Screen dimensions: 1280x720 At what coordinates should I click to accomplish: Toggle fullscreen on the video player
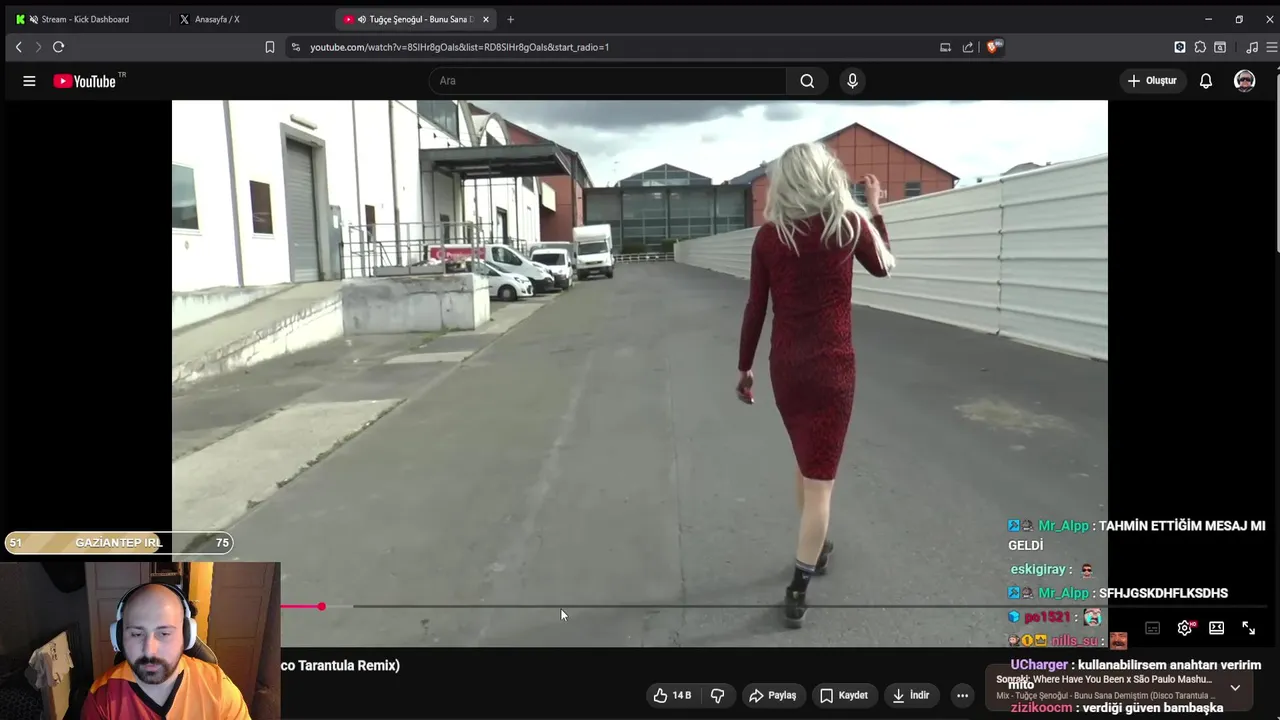click(x=1248, y=628)
